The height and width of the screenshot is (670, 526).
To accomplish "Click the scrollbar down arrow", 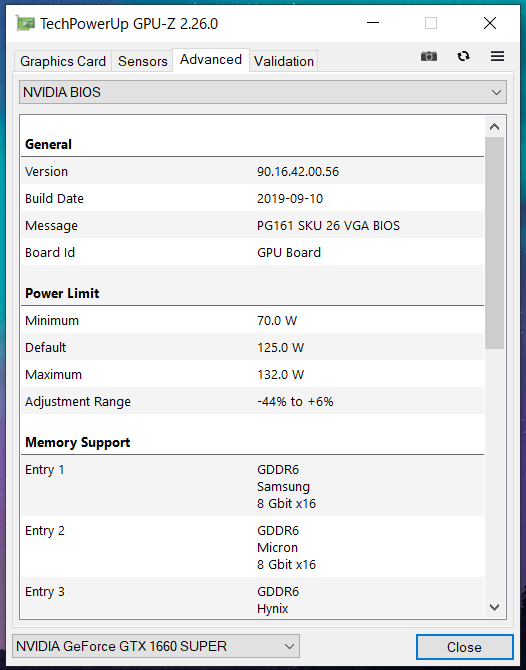I will point(495,607).
